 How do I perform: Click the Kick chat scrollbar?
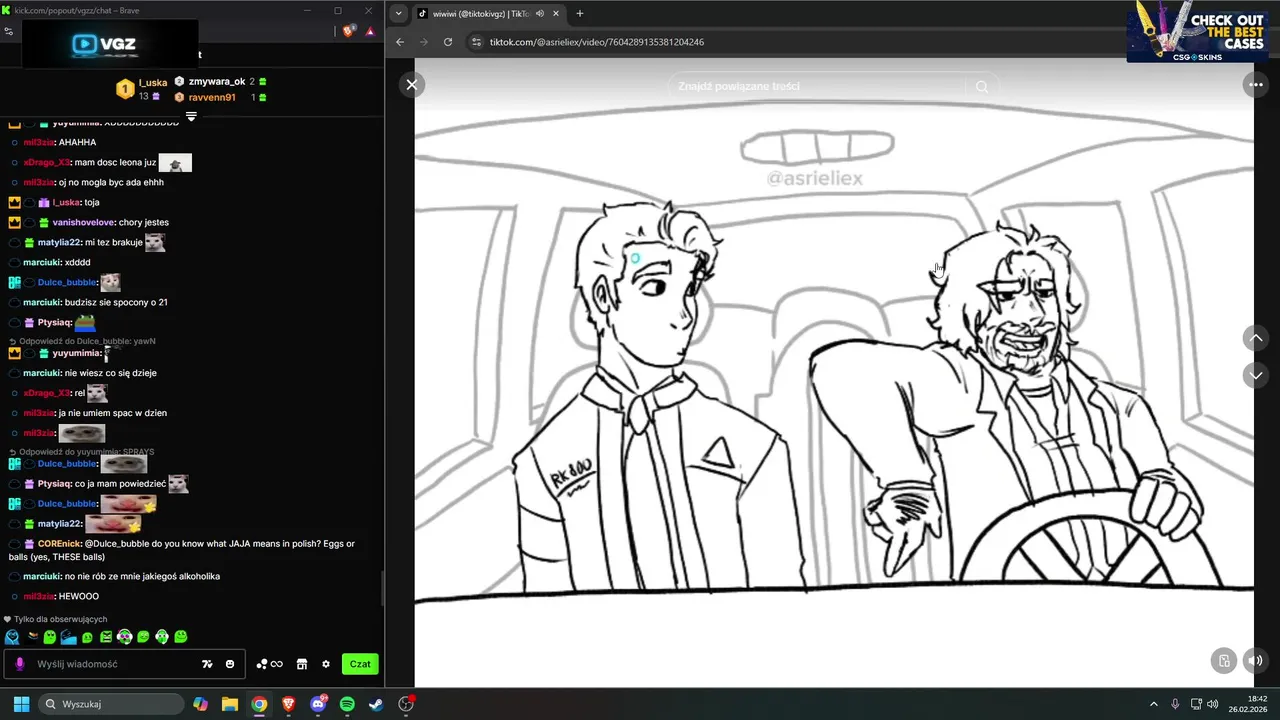(382, 588)
